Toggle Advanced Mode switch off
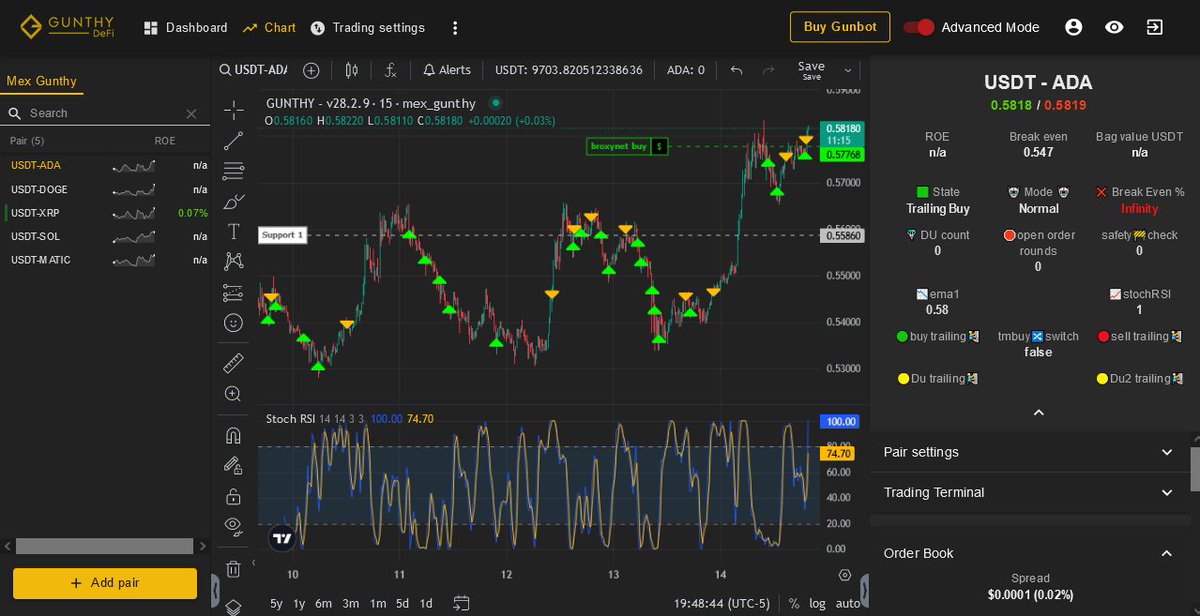The width and height of the screenshot is (1200, 616). [x=918, y=27]
